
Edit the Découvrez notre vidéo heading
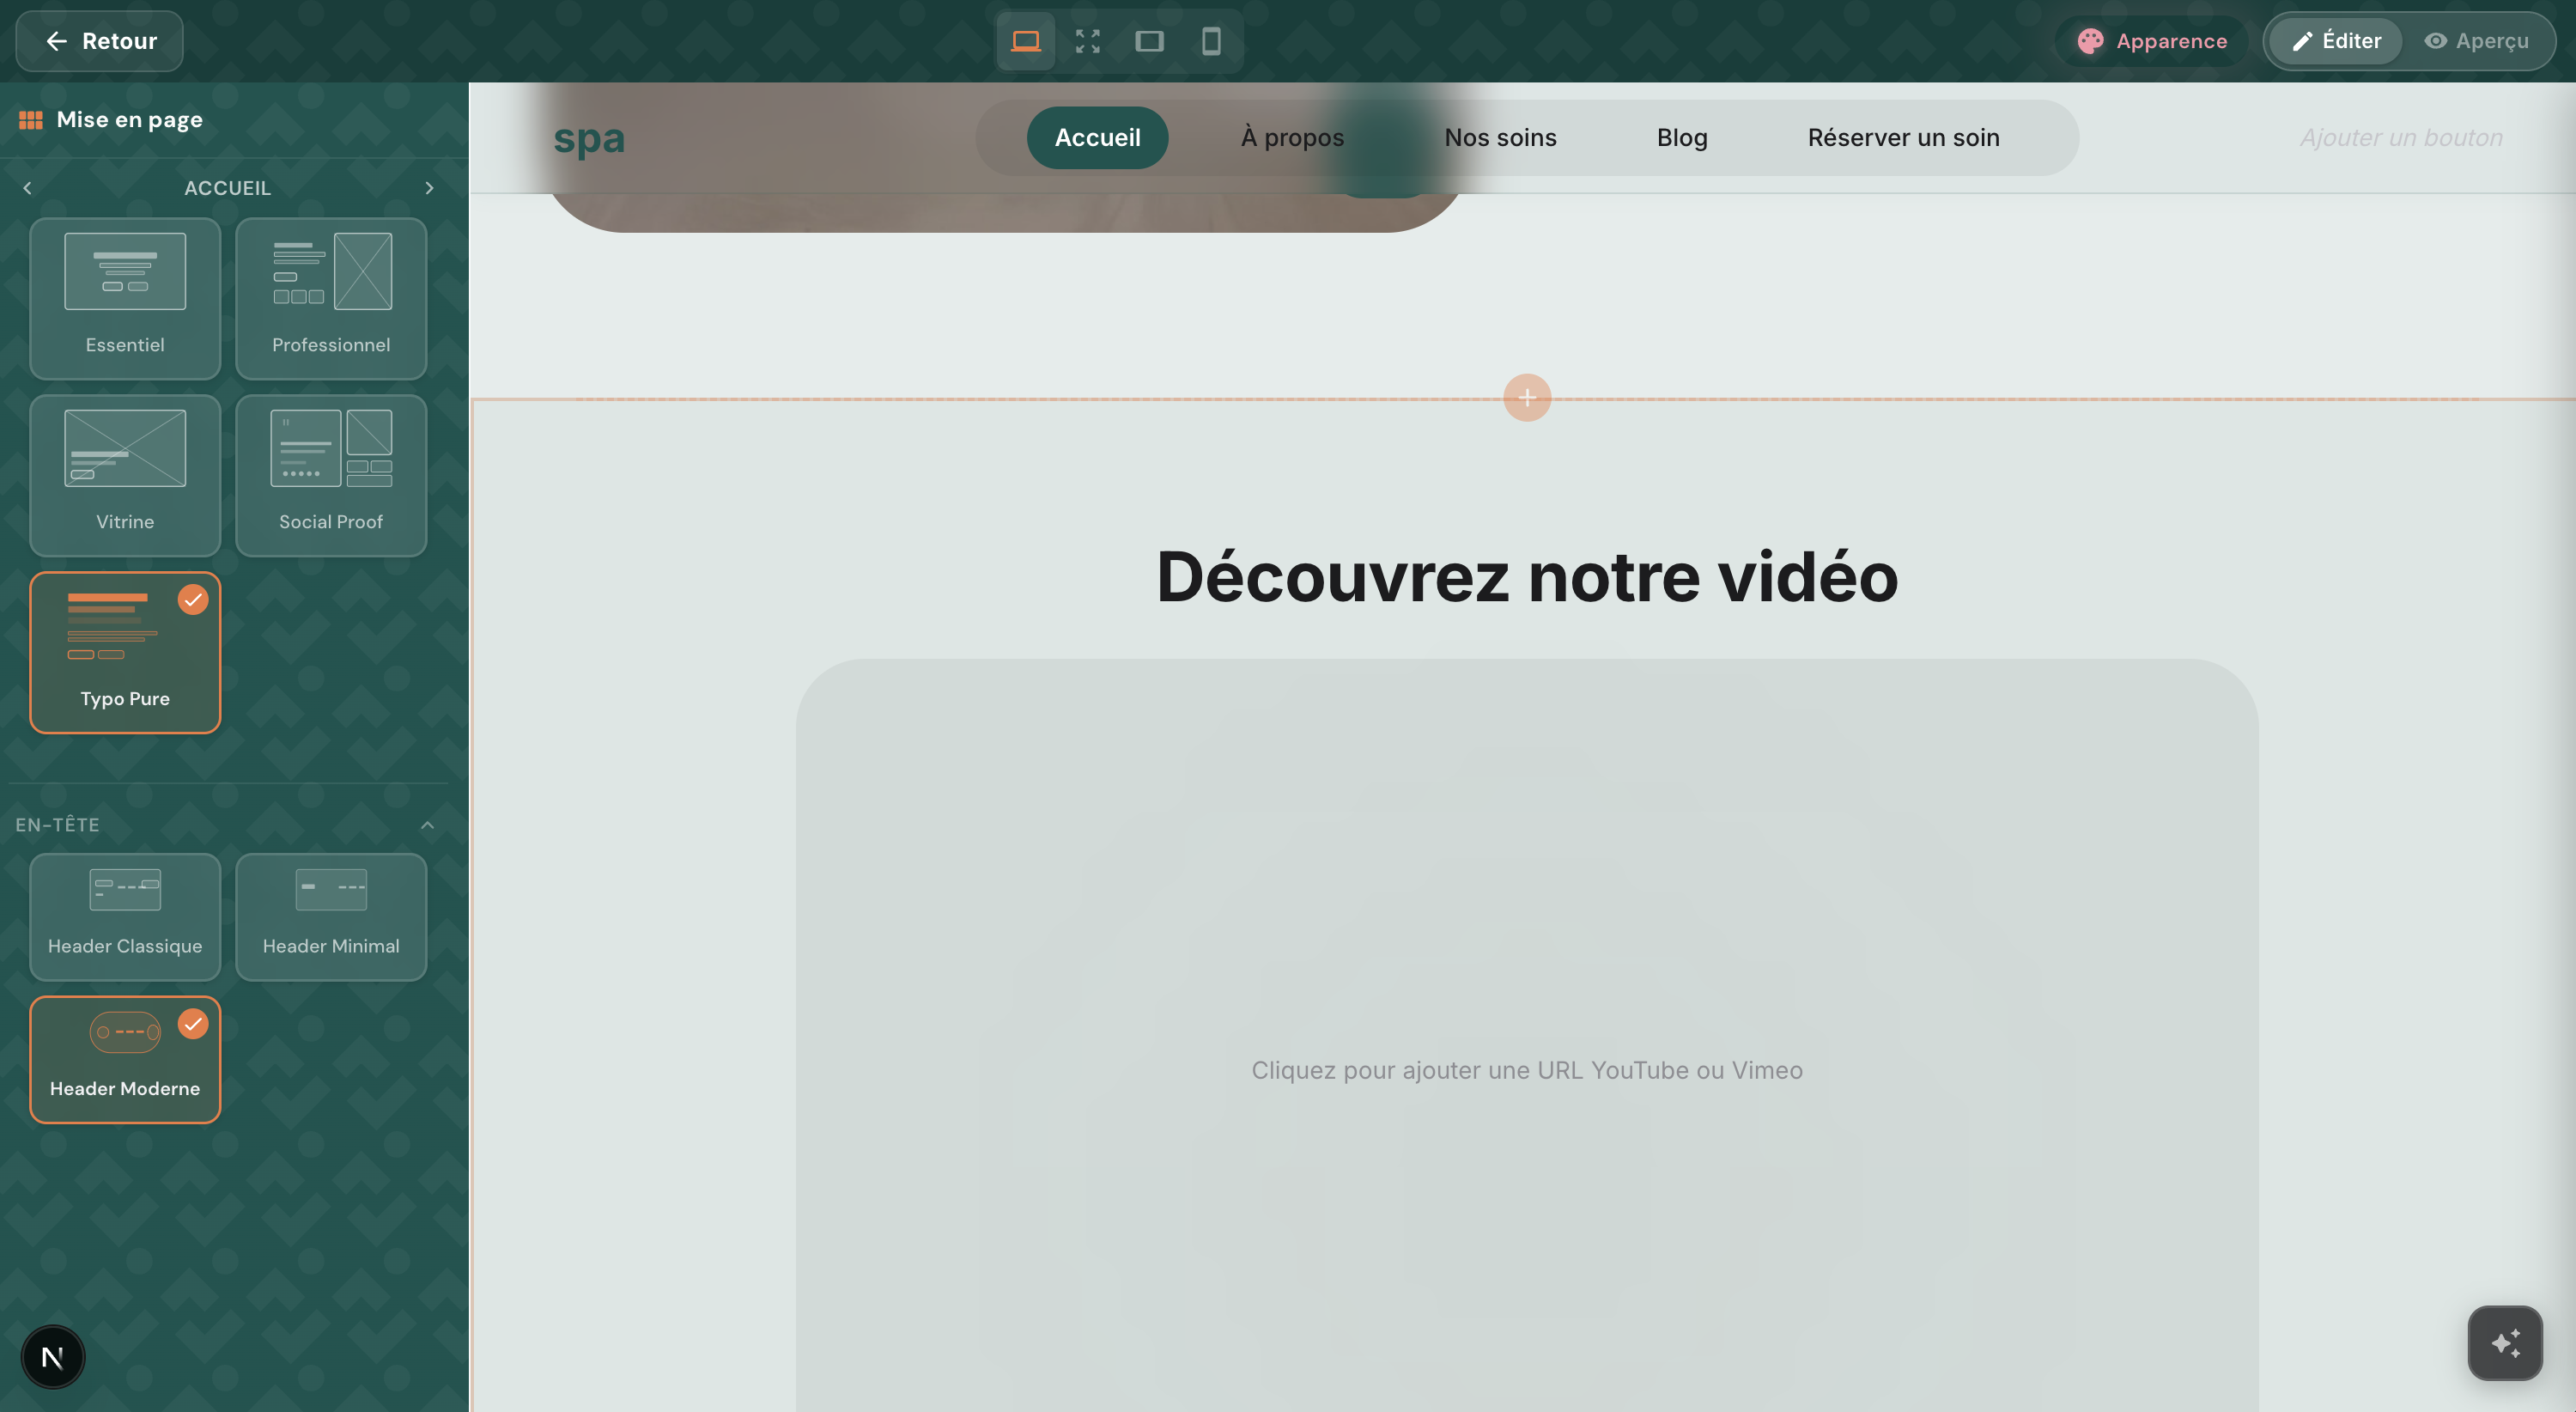pos(1527,577)
